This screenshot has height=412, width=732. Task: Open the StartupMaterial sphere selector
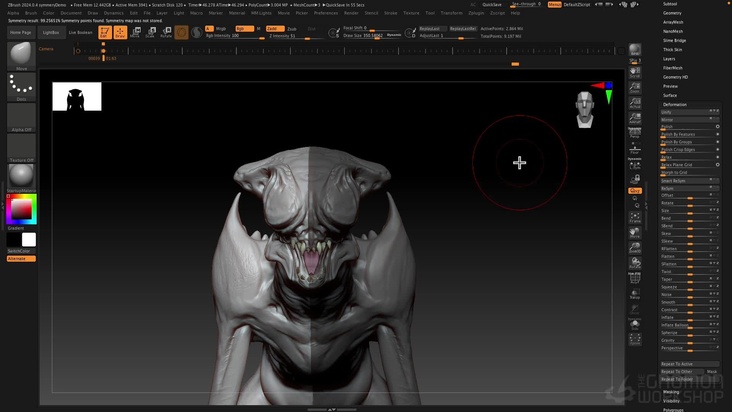(21, 178)
